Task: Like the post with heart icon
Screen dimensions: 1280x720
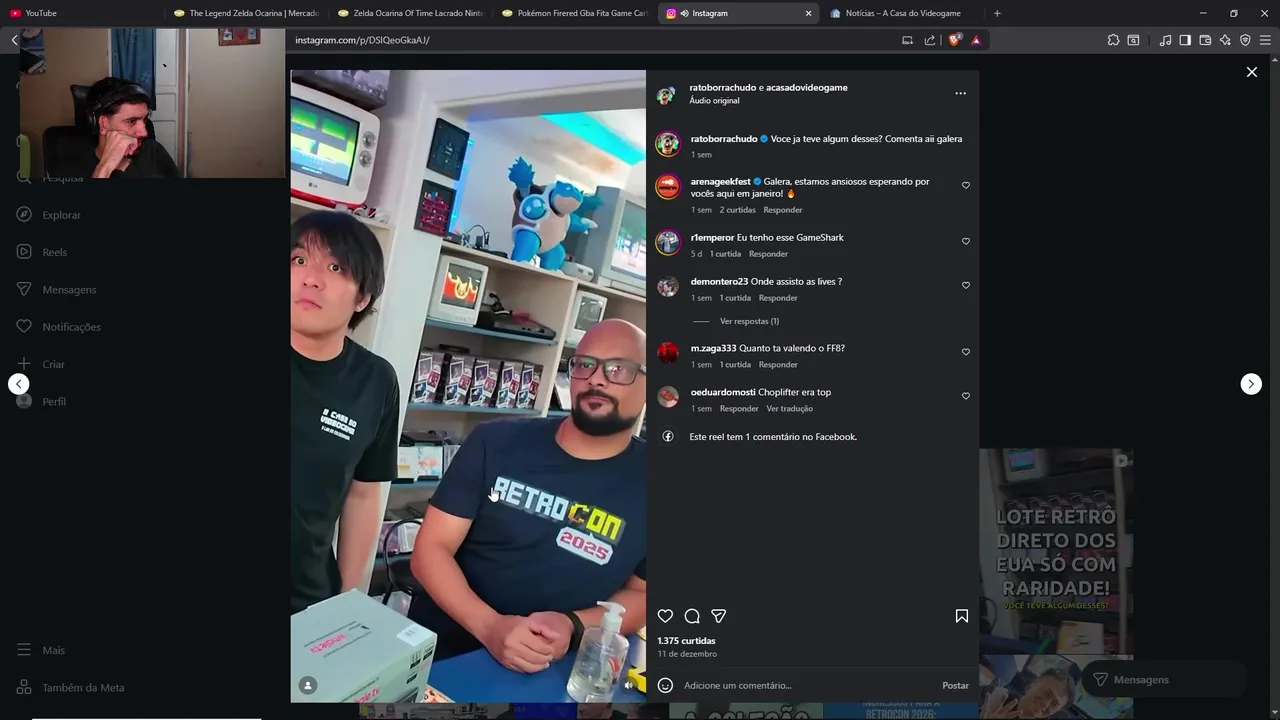Action: coord(665,616)
